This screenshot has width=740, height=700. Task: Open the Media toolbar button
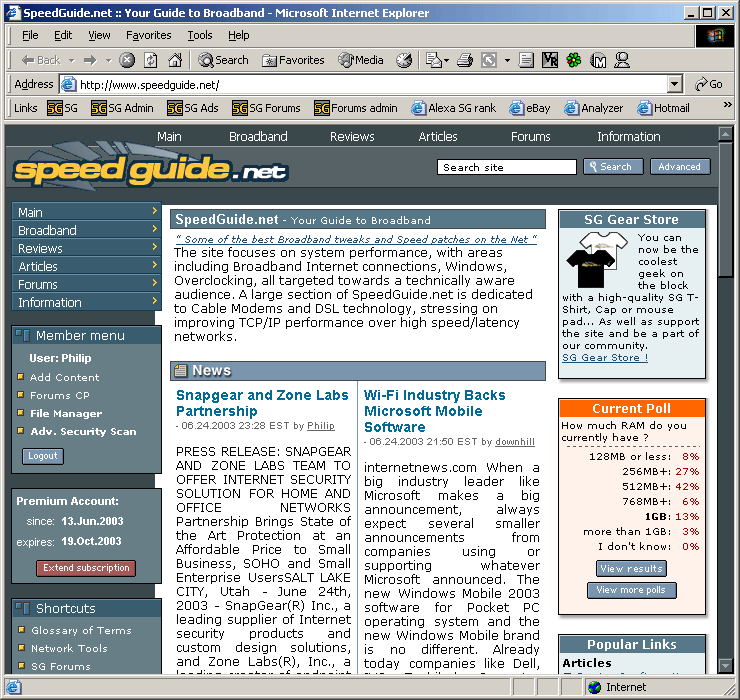click(361, 60)
